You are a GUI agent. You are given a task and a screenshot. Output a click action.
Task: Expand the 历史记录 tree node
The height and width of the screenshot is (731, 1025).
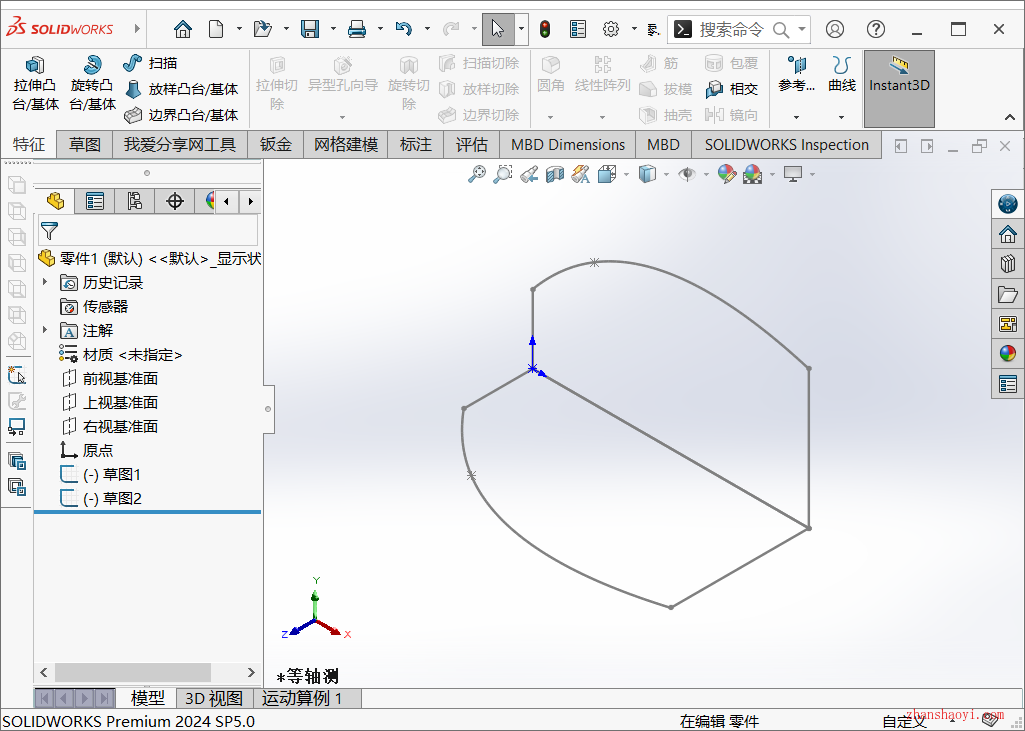[x=45, y=282]
